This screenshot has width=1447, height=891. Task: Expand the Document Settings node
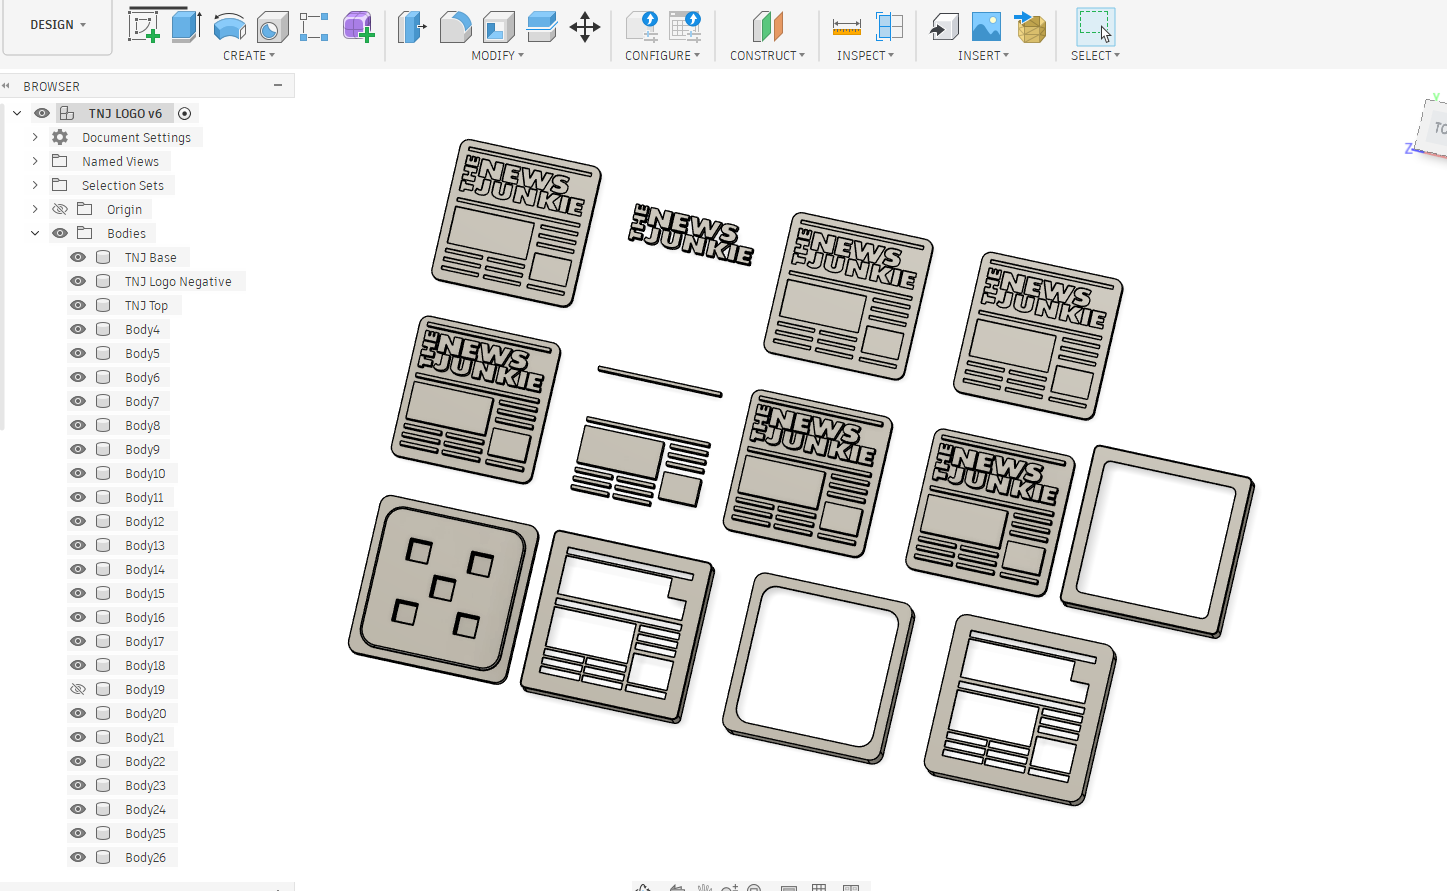35,137
